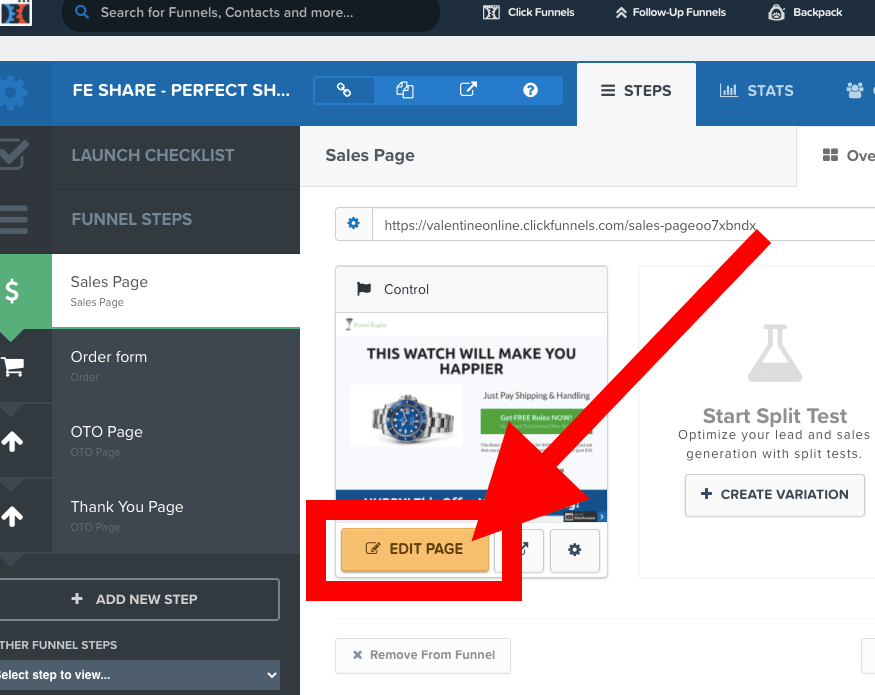Viewport: 875px width, 695px height.
Task: Click the ClickFunnels logo icon
Action: tap(15, 12)
